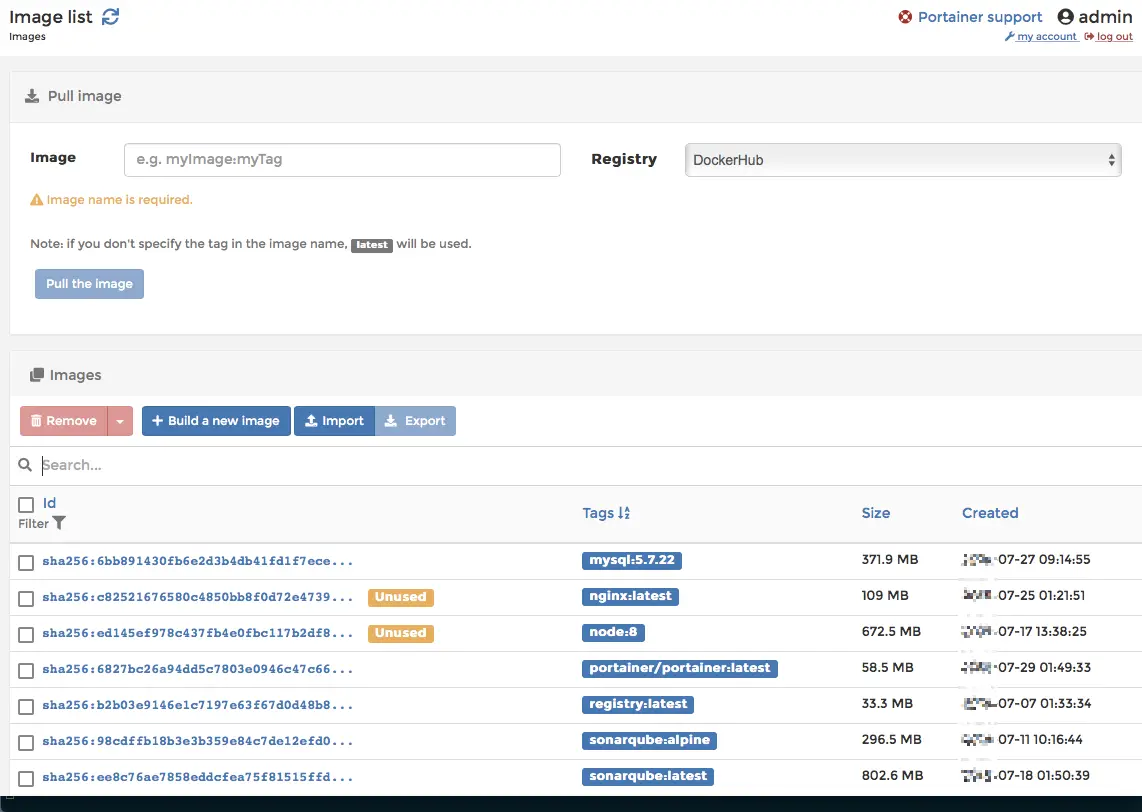This screenshot has width=1142, height=812.
Task: Click the 802.6 MB size value
Action: coord(892,776)
